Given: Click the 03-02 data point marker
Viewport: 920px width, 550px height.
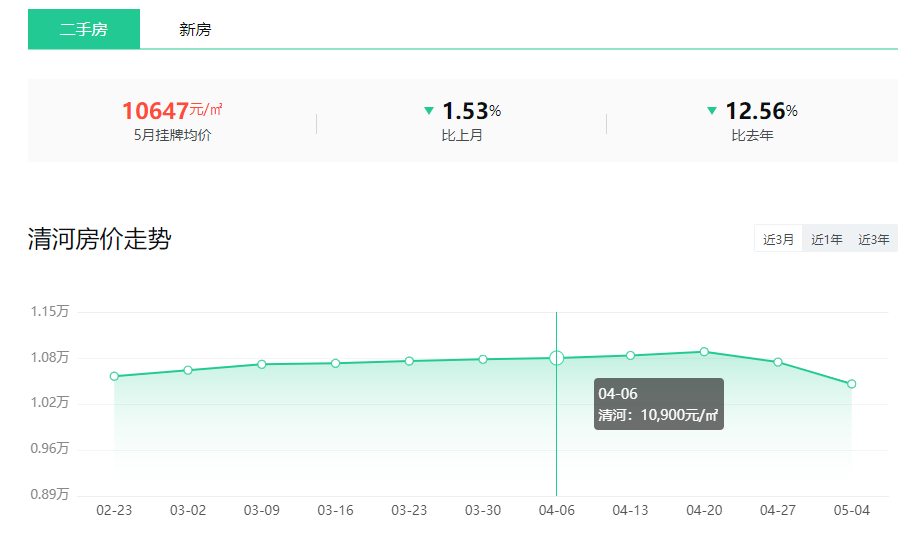Looking at the screenshot, I should [188, 370].
